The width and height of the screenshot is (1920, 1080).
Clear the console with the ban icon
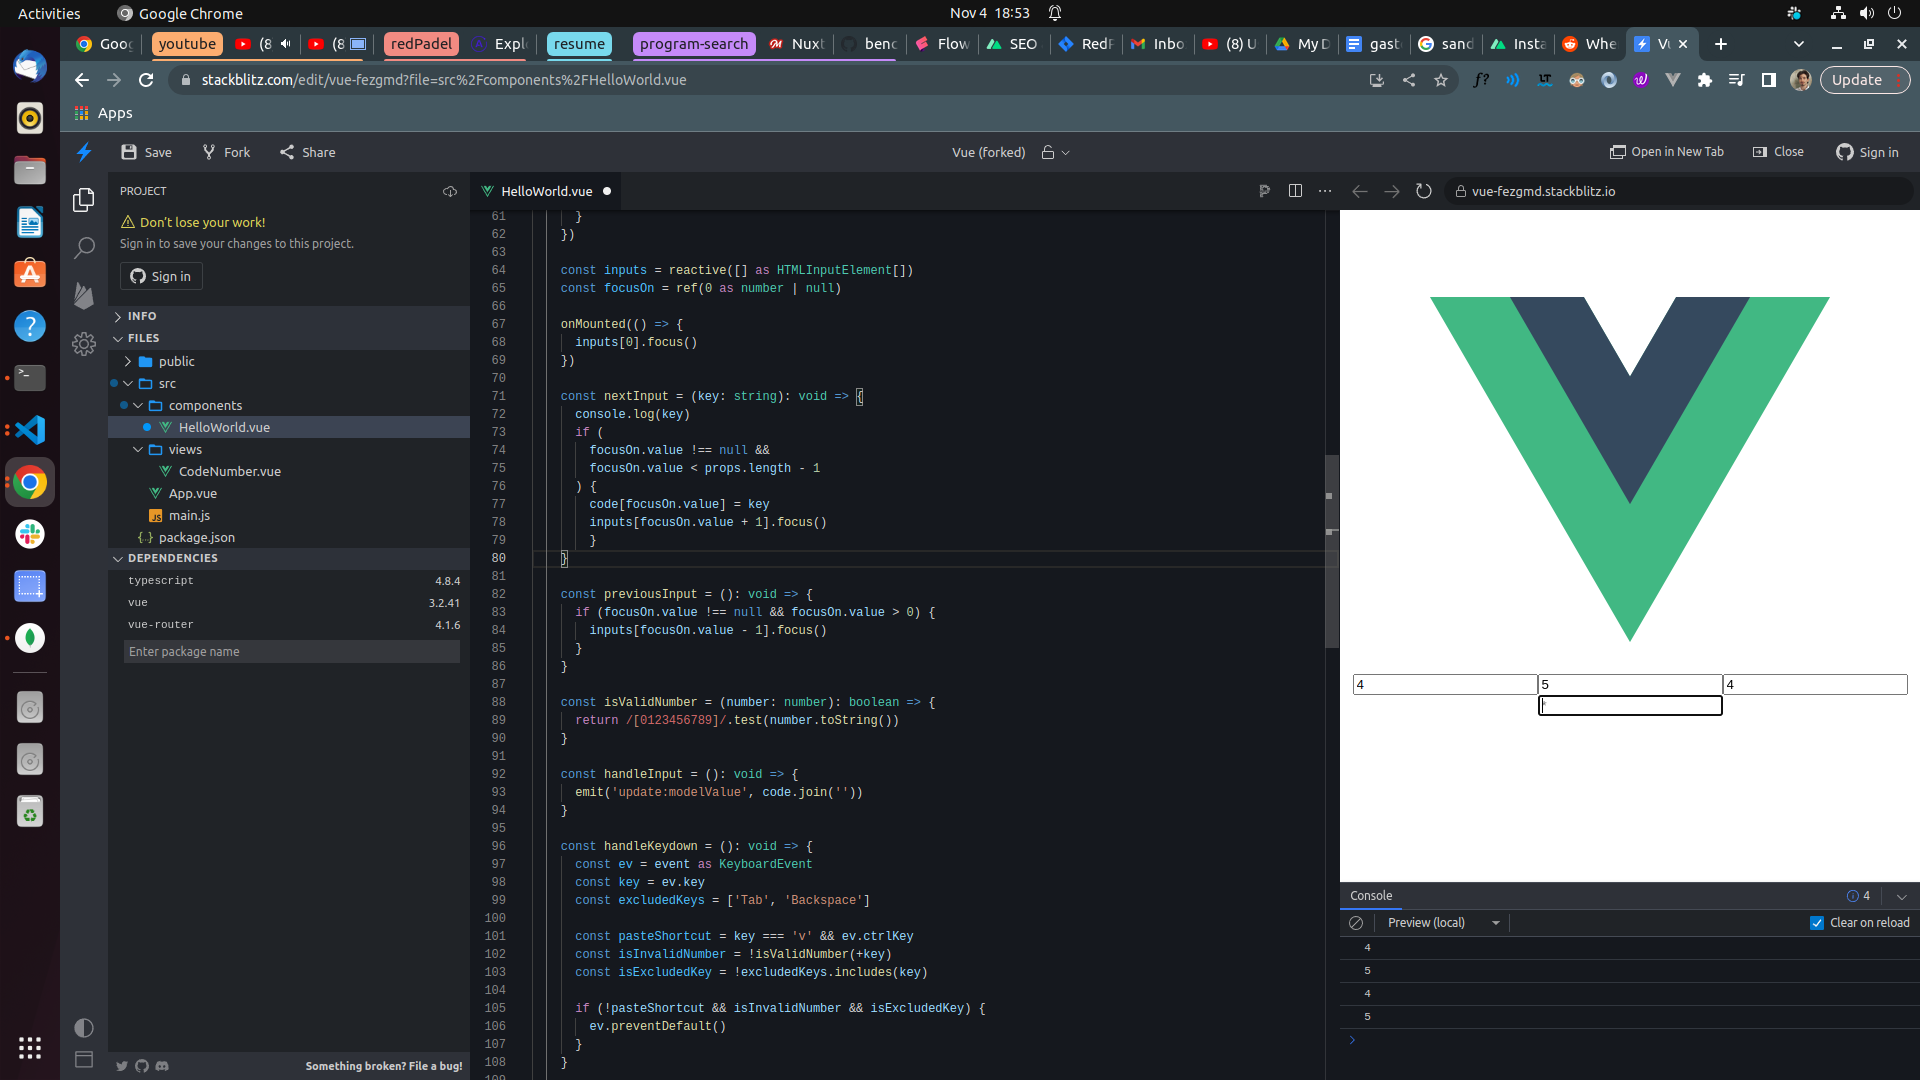point(1356,923)
